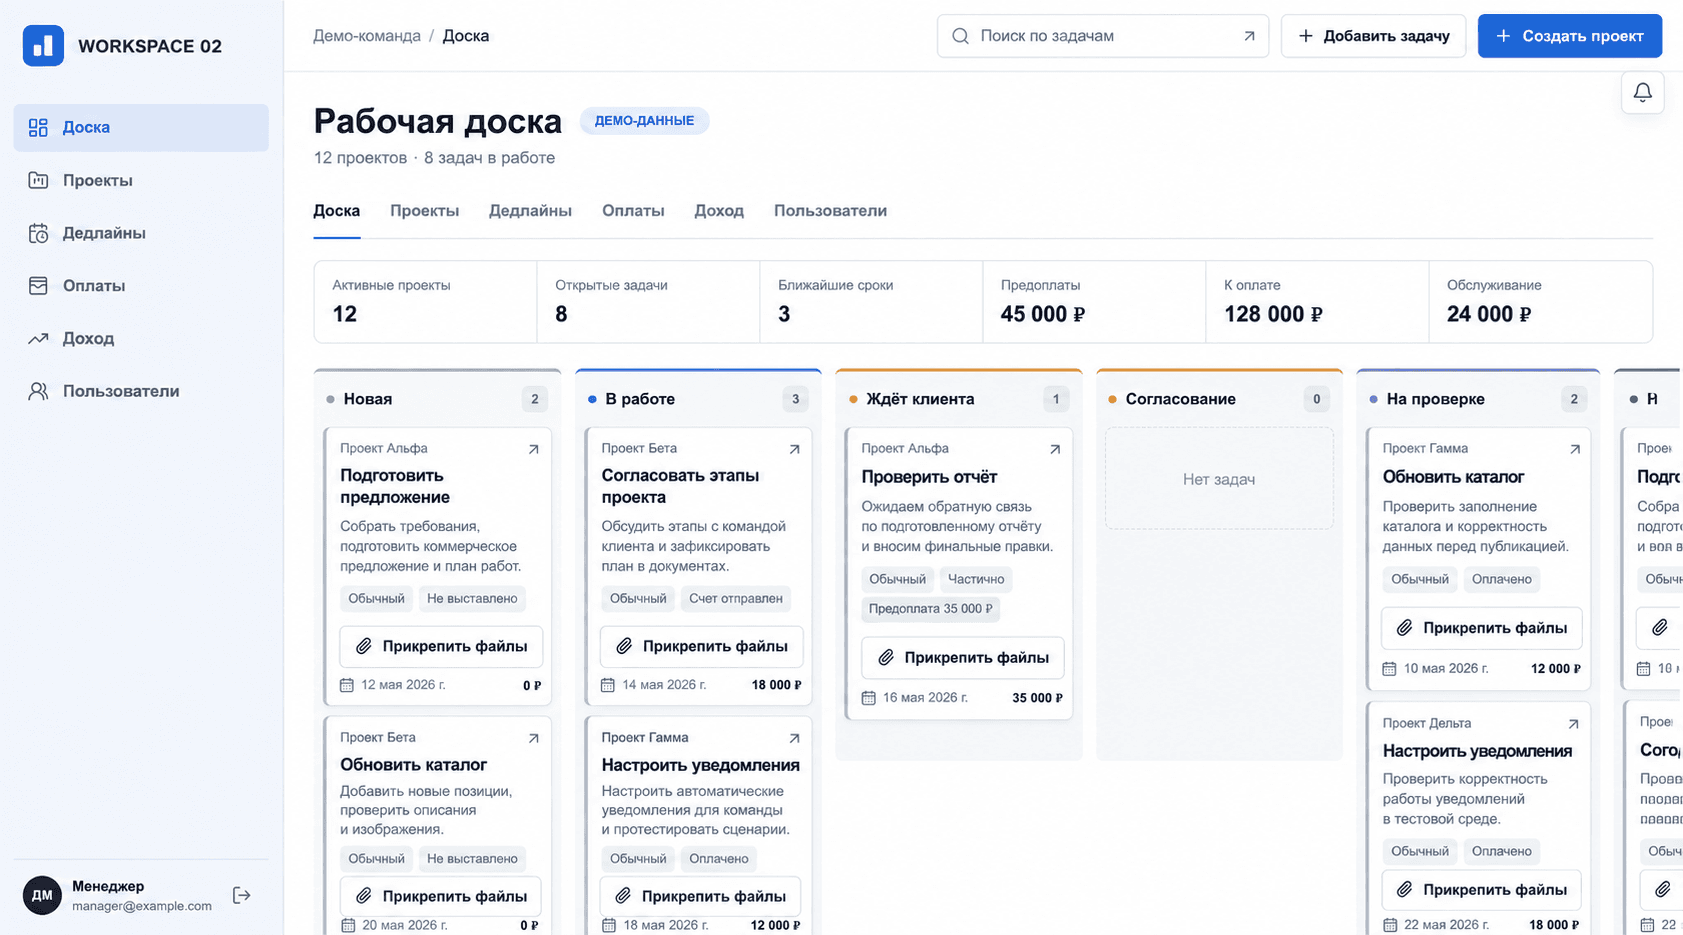
Task: Attach files to Проверить отчёт card
Action: coord(962,658)
